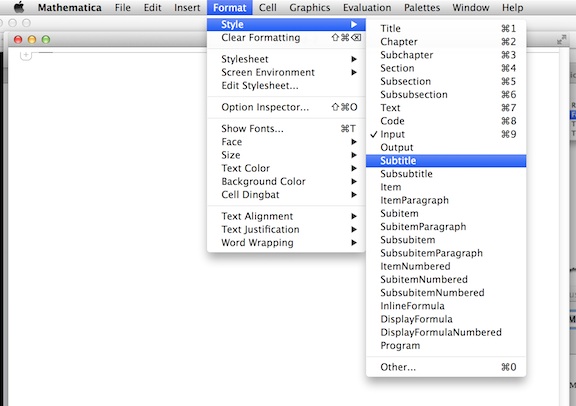The height and width of the screenshot is (406, 576).
Task: Apply the Item style
Action: 446,187
